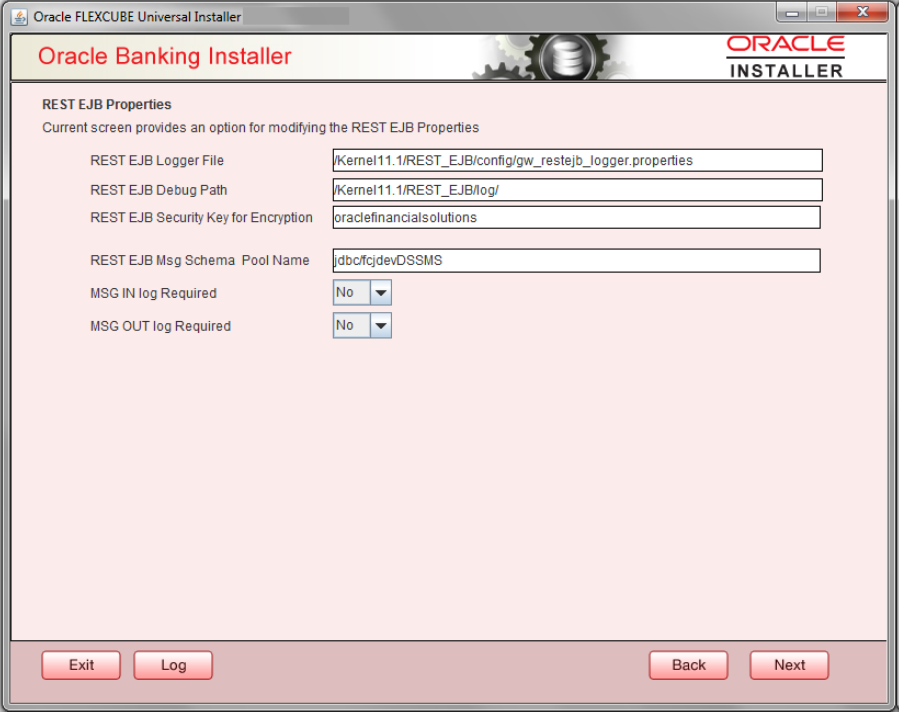Click the Exit button
899x712 pixels.
[80, 664]
